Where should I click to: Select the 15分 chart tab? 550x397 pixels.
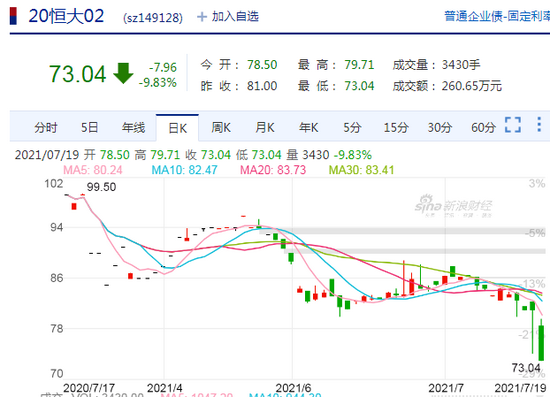tap(396, 127)
